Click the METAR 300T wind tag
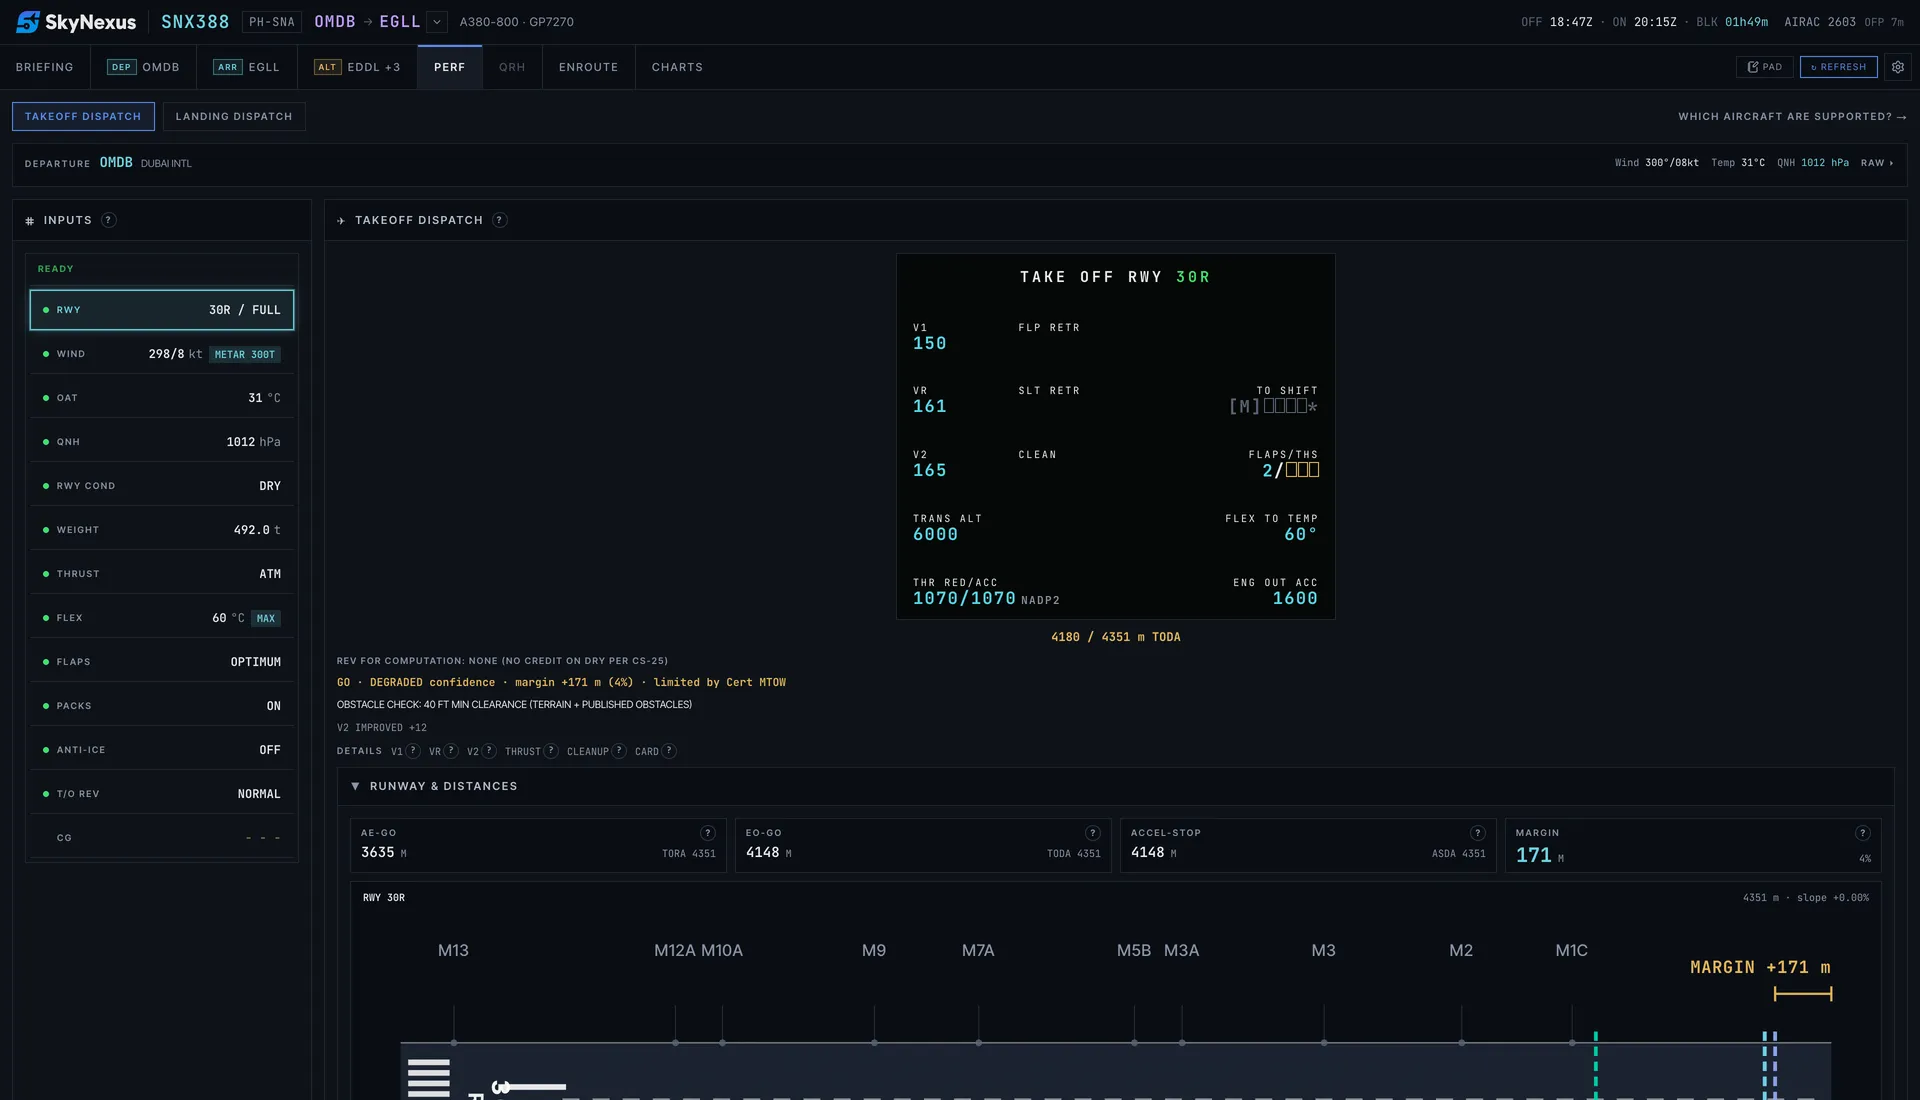This screenshot has height=1100, width=1920. click(x=245, y=354)
